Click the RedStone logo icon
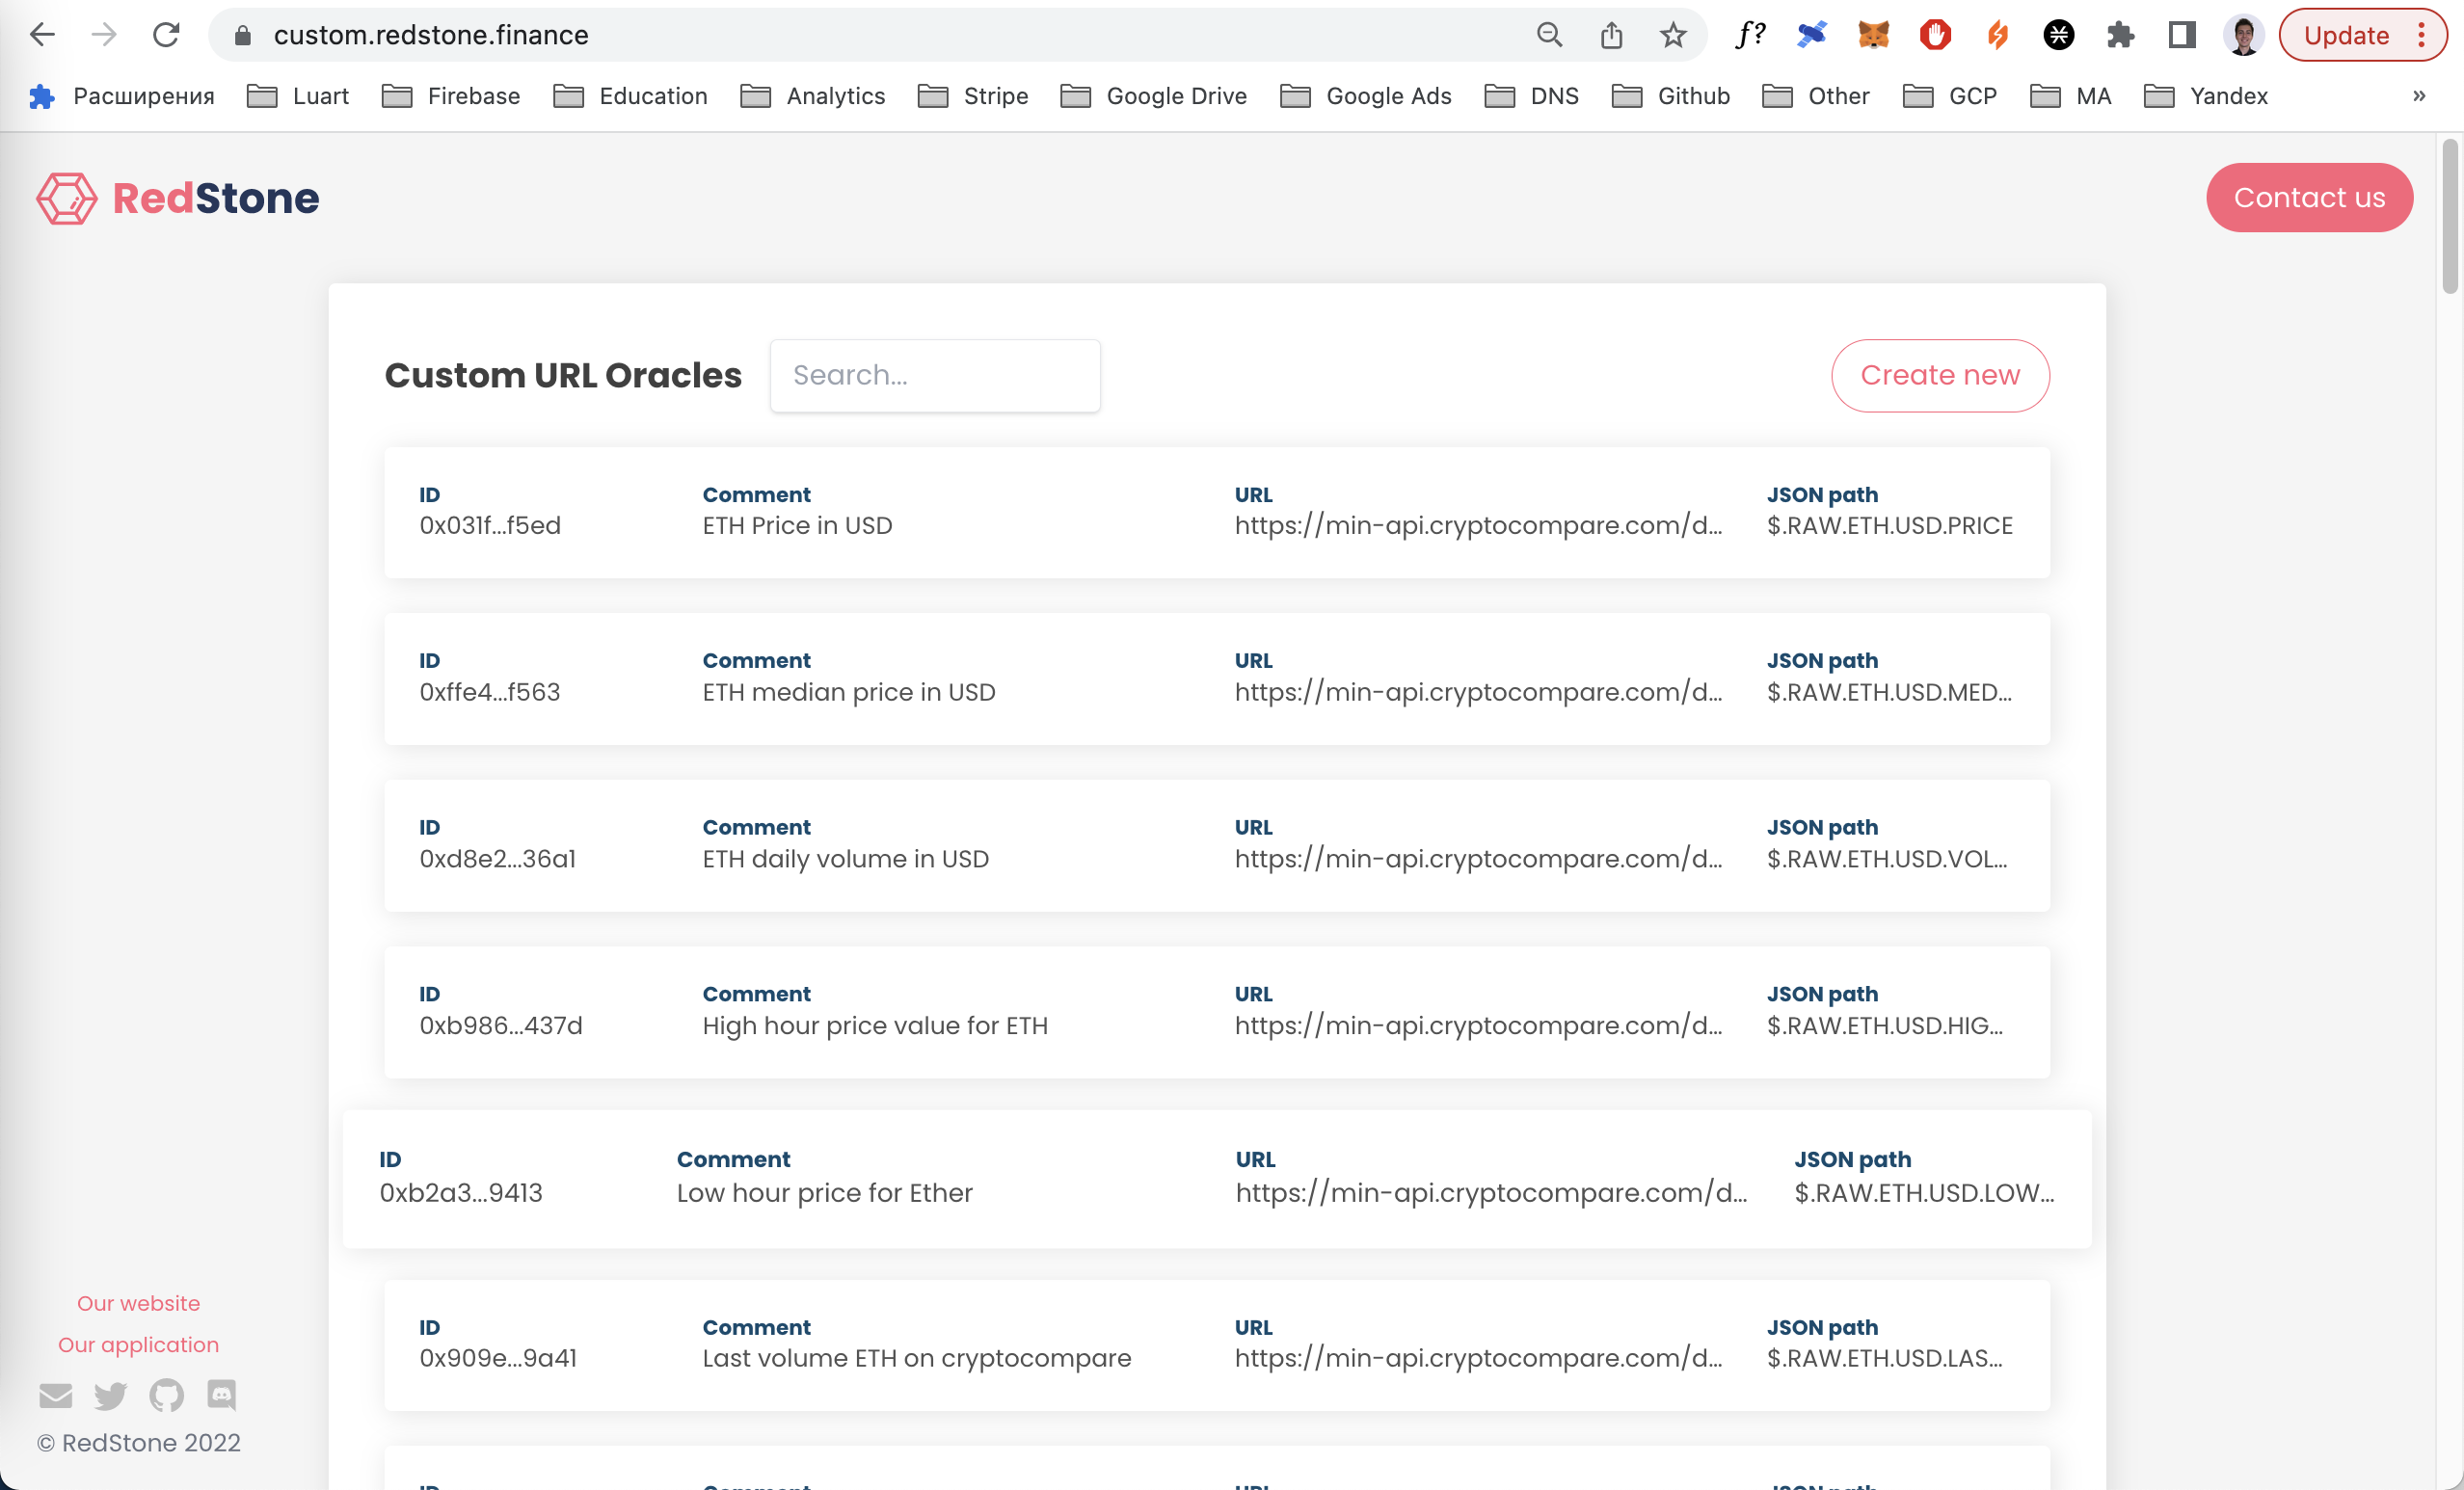The image size is (2464, 1490). point(67,198)
